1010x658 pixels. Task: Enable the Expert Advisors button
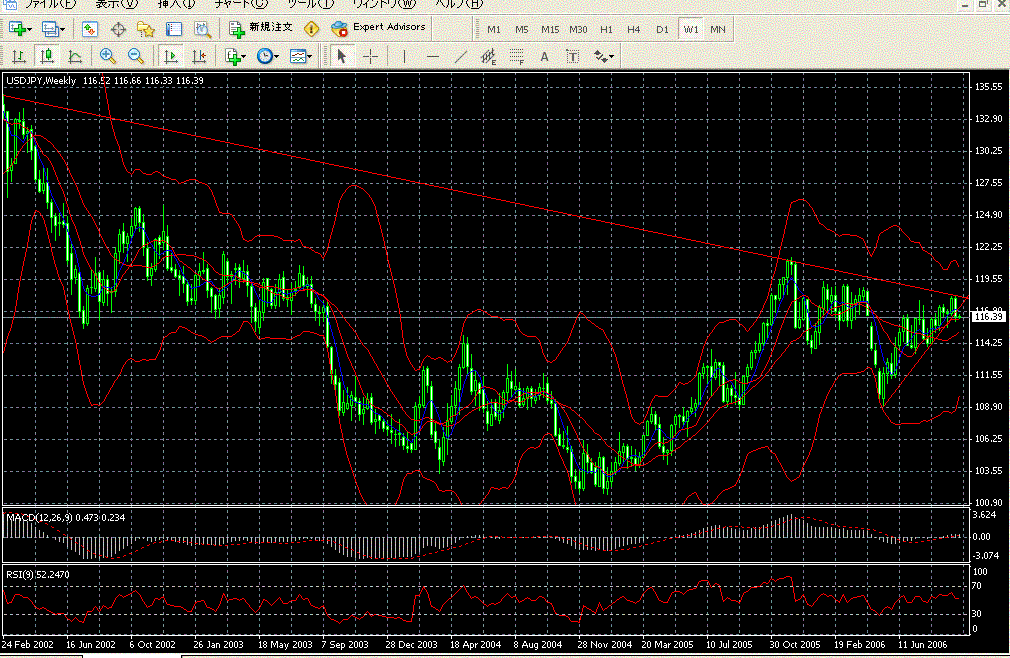[379, 28]
